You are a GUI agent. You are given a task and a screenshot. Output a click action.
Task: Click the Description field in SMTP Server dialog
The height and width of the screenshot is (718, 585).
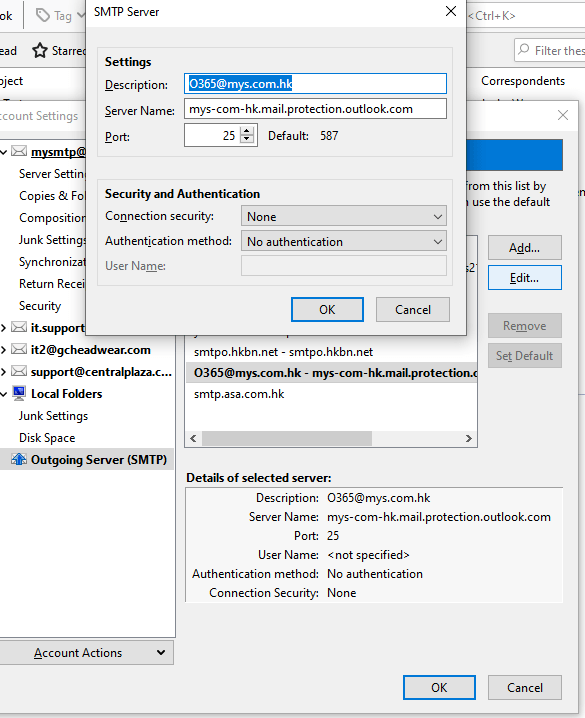[x=315, y=84]
